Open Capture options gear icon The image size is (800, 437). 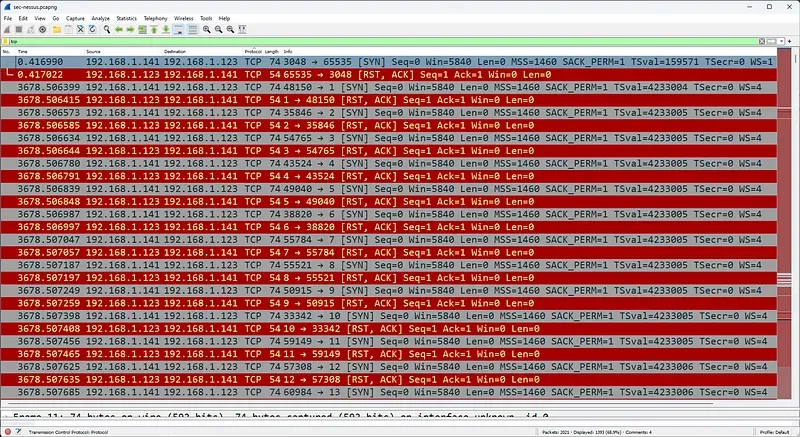coord(42,30)
